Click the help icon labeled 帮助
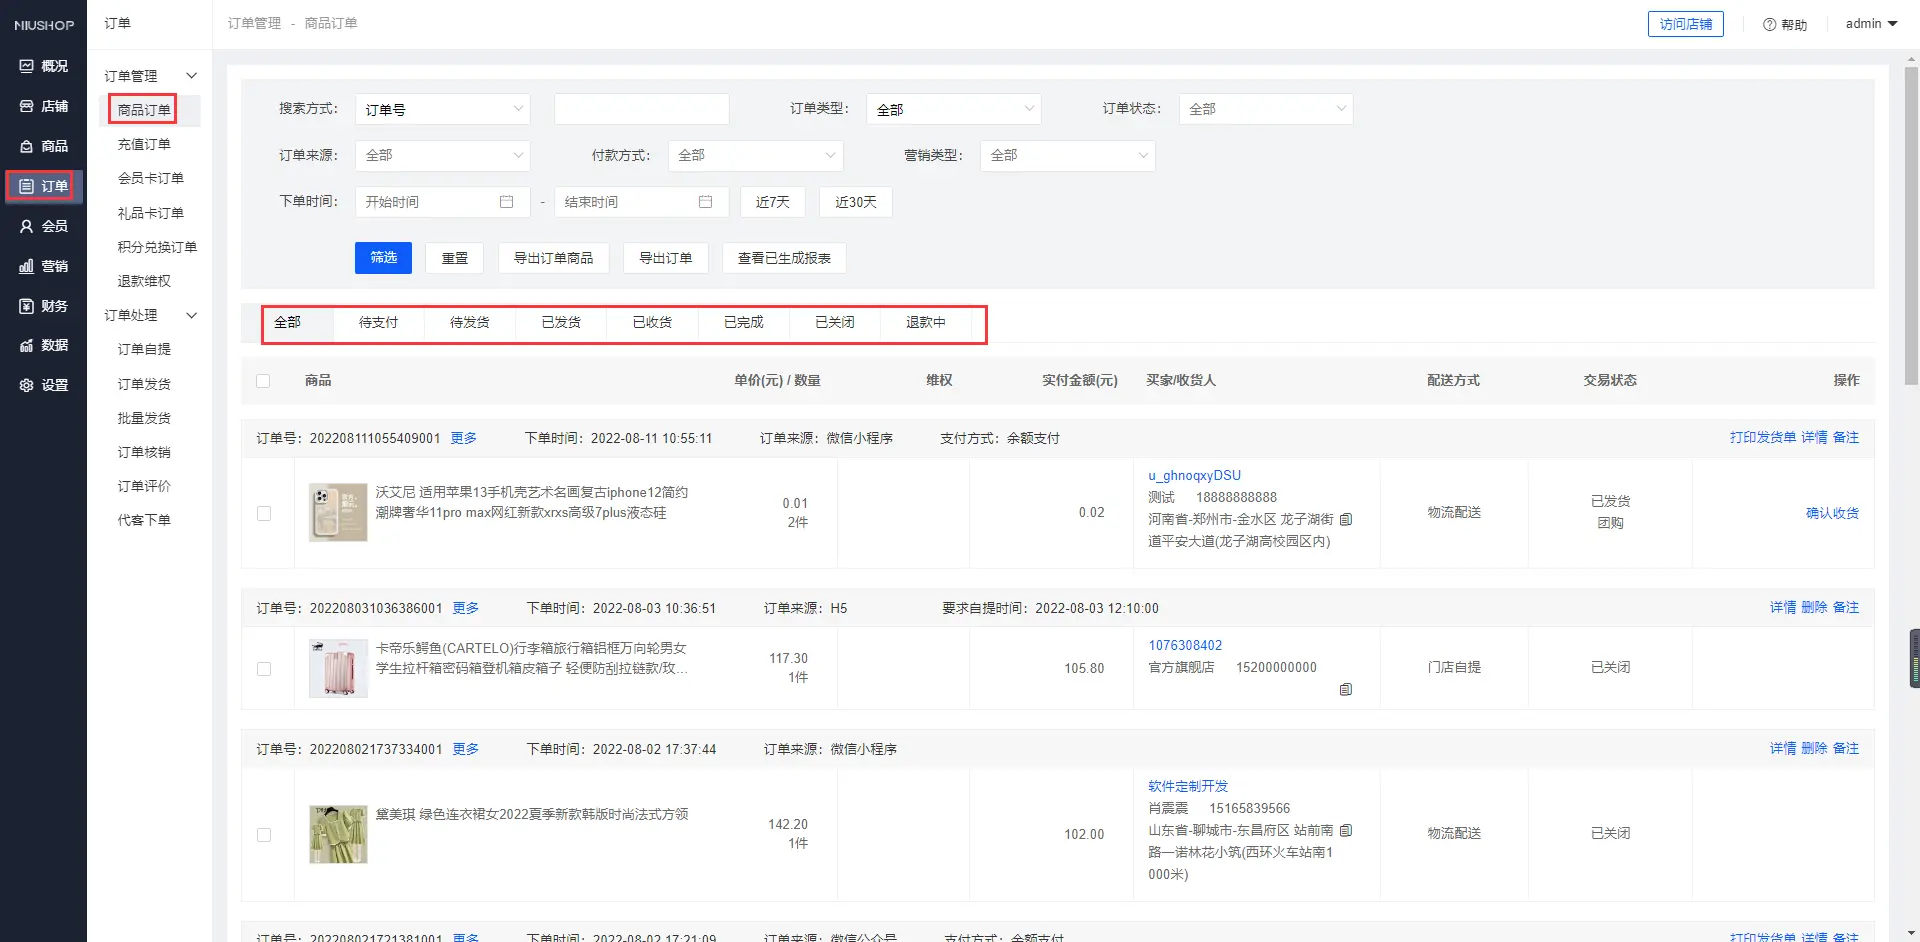This screenshot has height=942, width=1920. click(1769, 25)
